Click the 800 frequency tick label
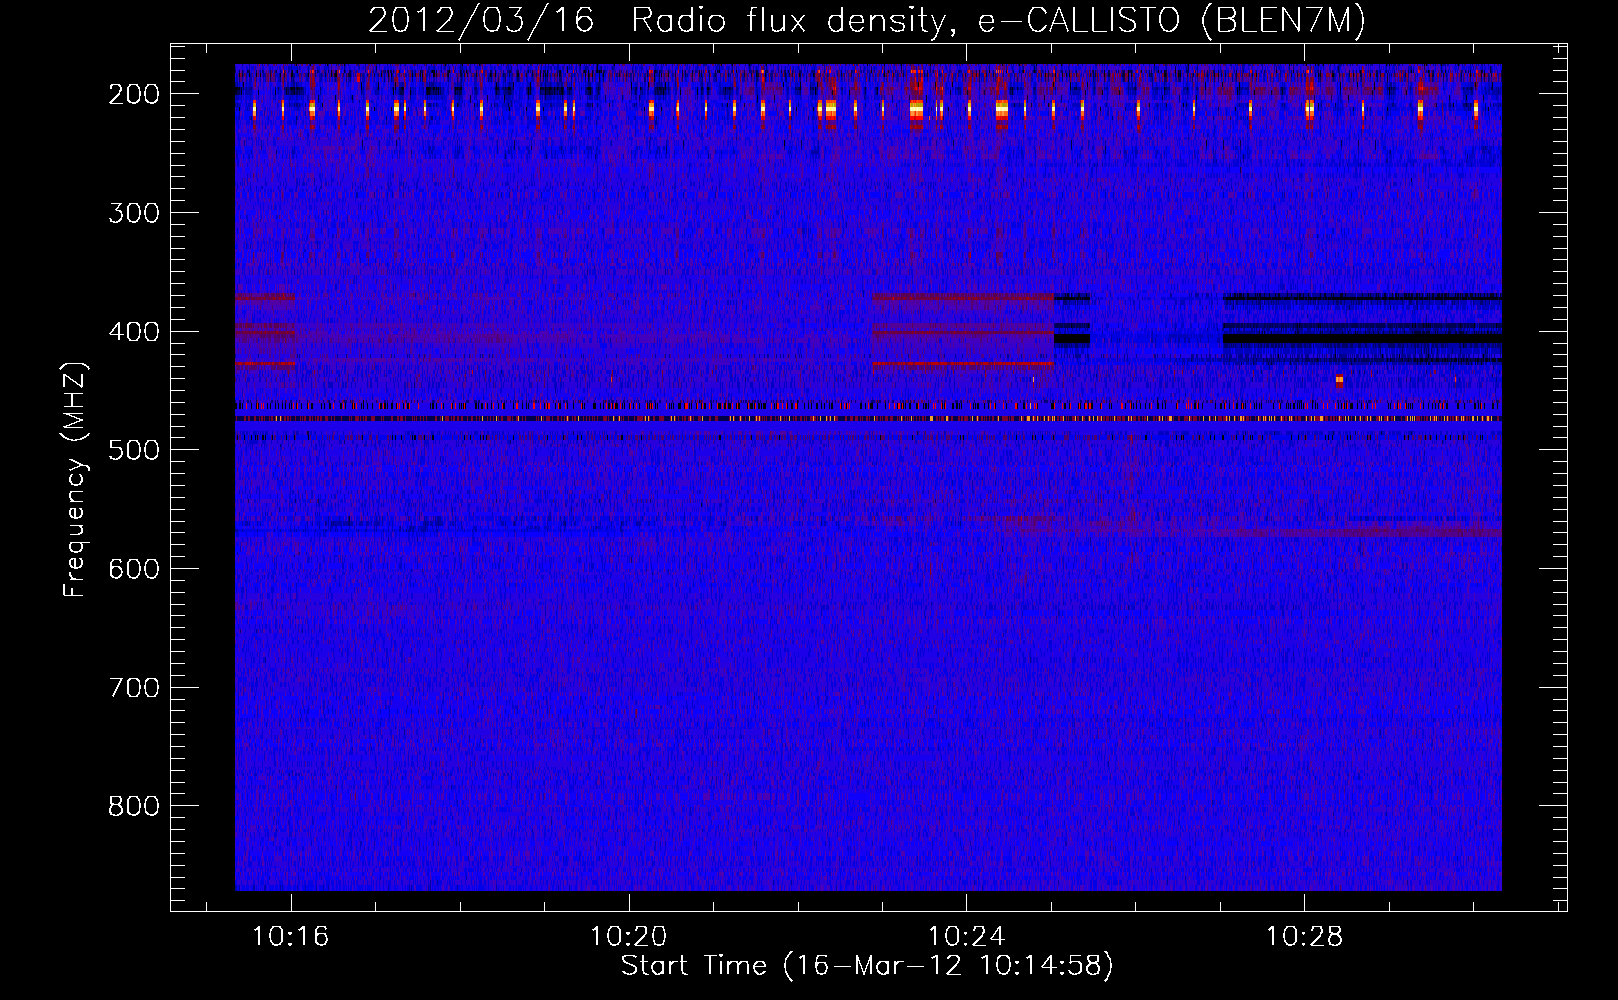Screen dimensions: 1618x1000 click(x=134, y=806)
